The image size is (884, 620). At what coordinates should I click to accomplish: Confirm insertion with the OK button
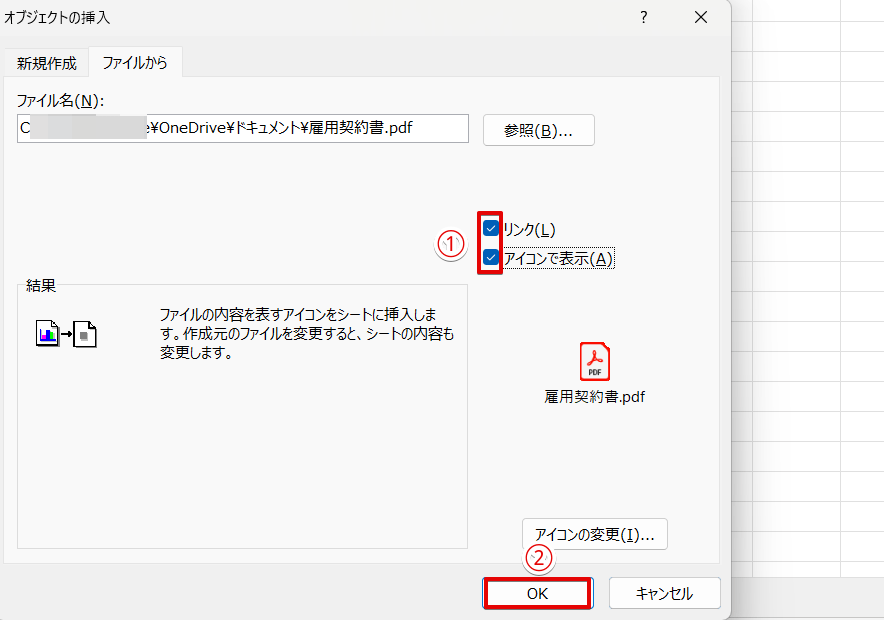pos(537,592)
